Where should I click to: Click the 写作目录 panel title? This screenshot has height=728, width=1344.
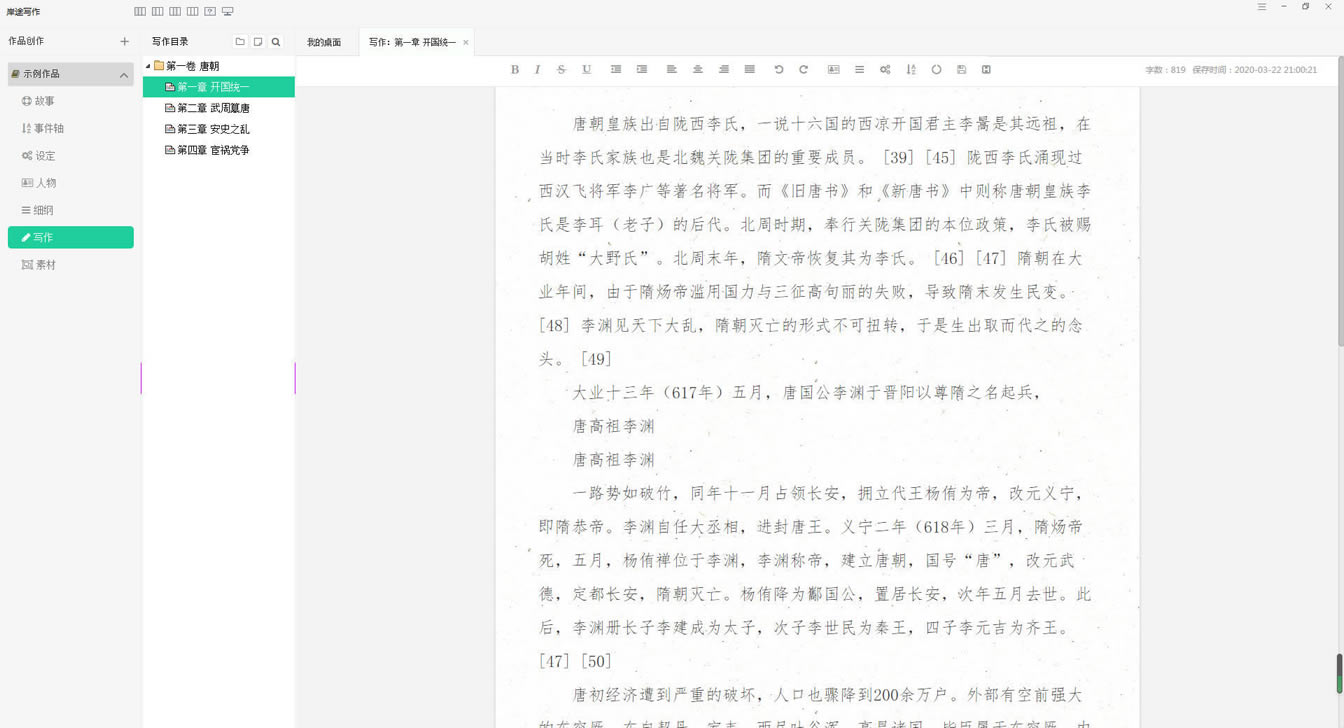click(170, 42)
